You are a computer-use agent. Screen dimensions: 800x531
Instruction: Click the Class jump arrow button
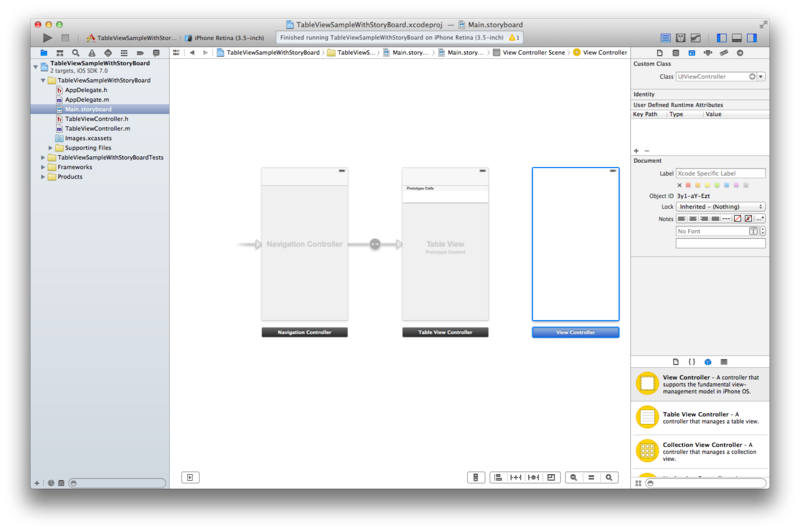pyautogui.click(x=752, y=77)
